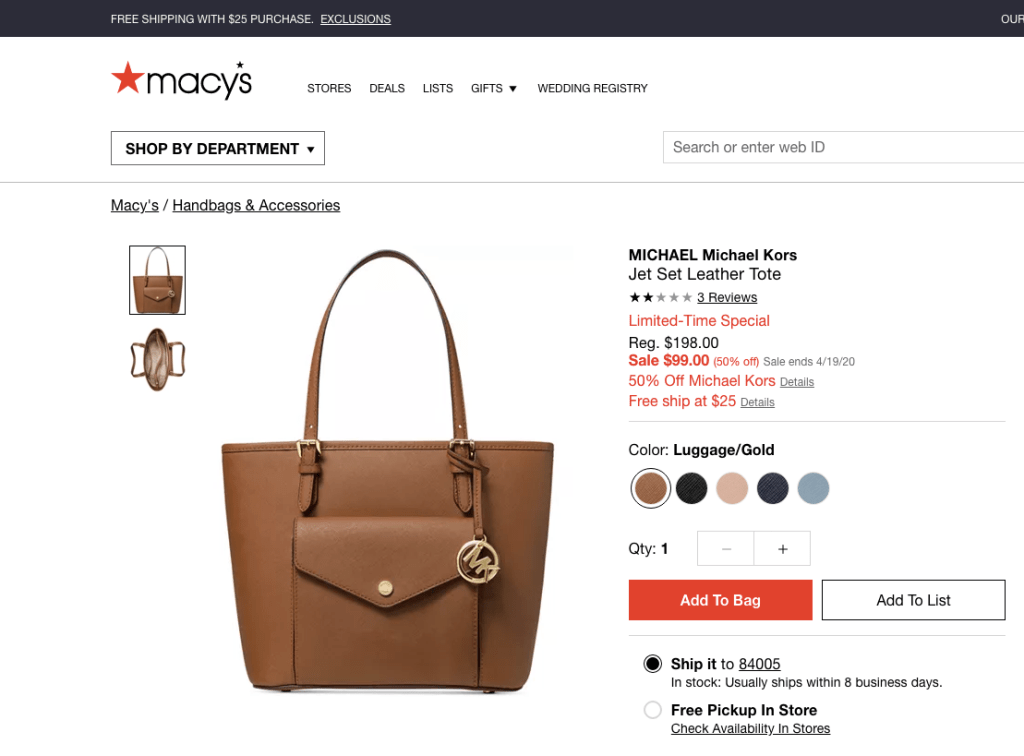Expand the Shop By Department dropdown
The image size is (1024, 756).
pyautogui.click(x=217, y=148)
